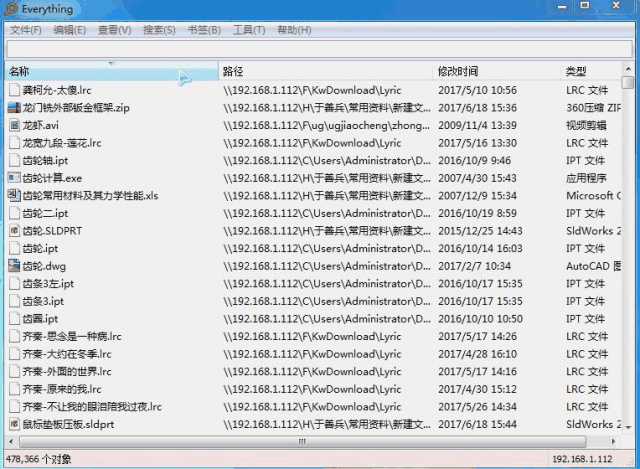Click date 2007/12/9 15:34
The width and height of the screenshot is (640, 469).
pyautogui.click(x=478, y=196)
